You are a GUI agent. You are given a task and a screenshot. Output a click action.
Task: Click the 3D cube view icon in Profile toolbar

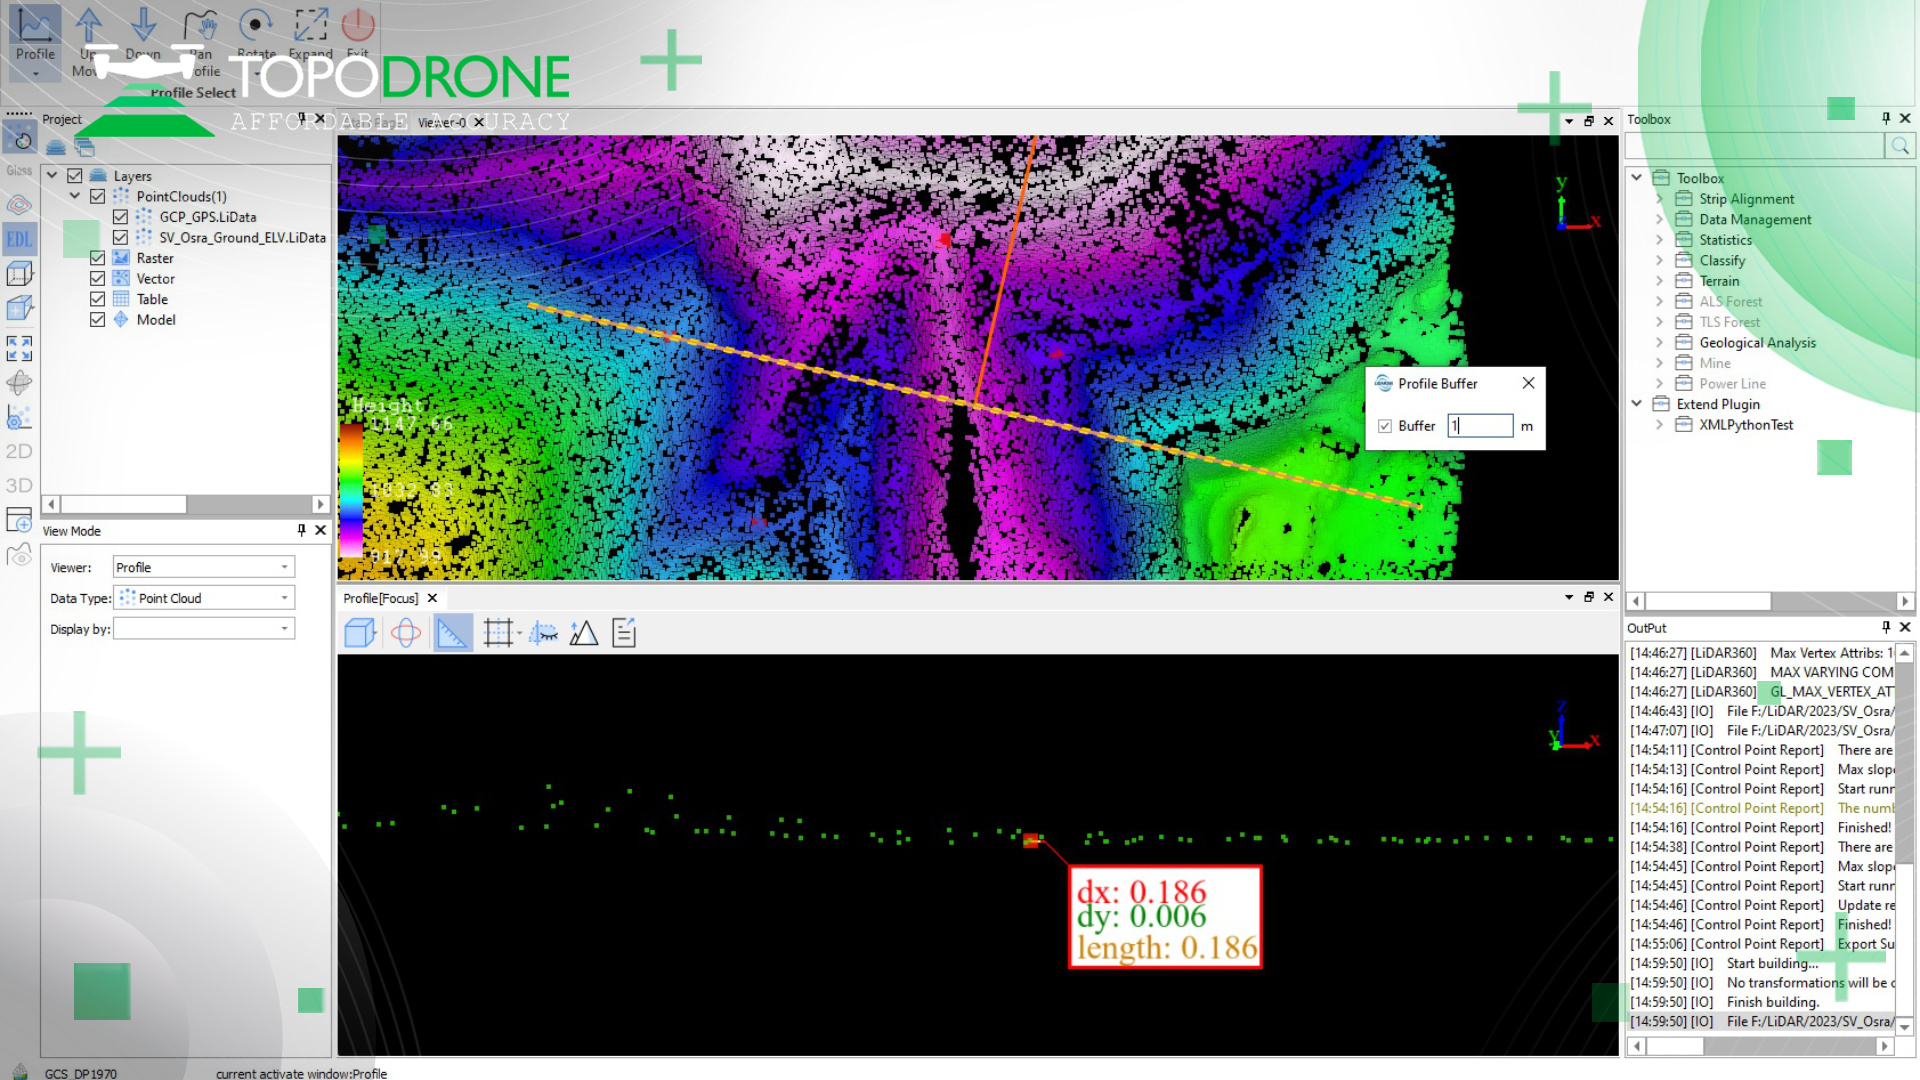(359, 633)
